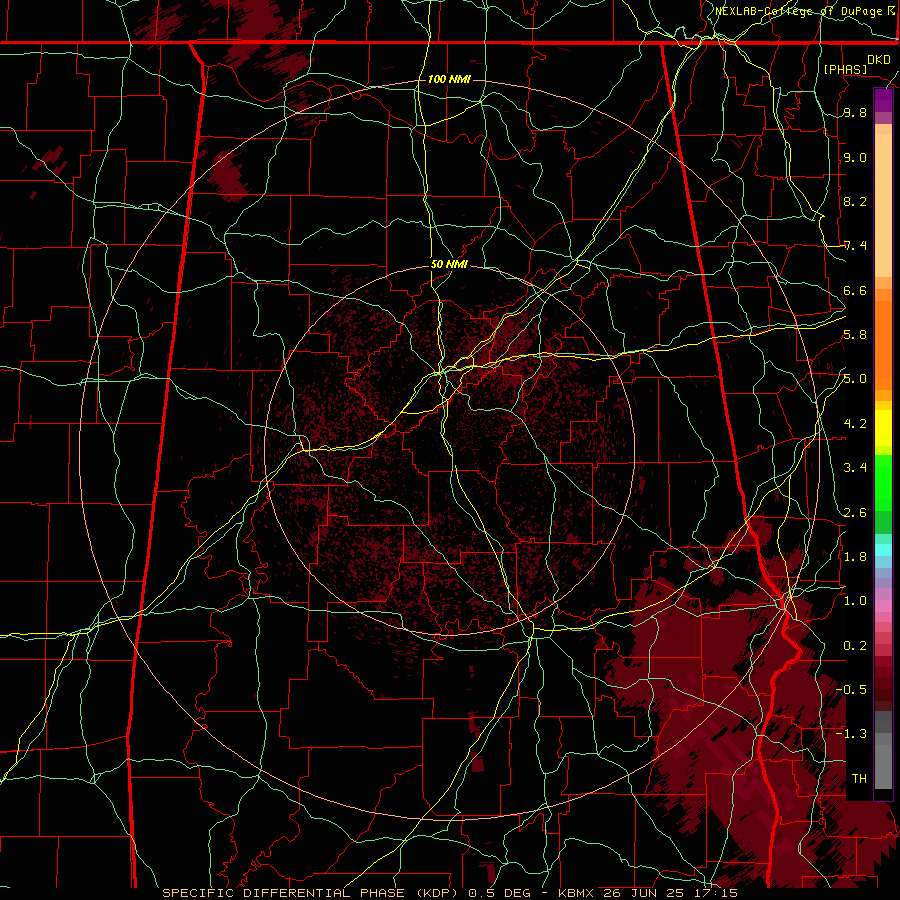The image size is (900, 900).
Task: Click the 5.8 legend value
Action: pos(855,335)
